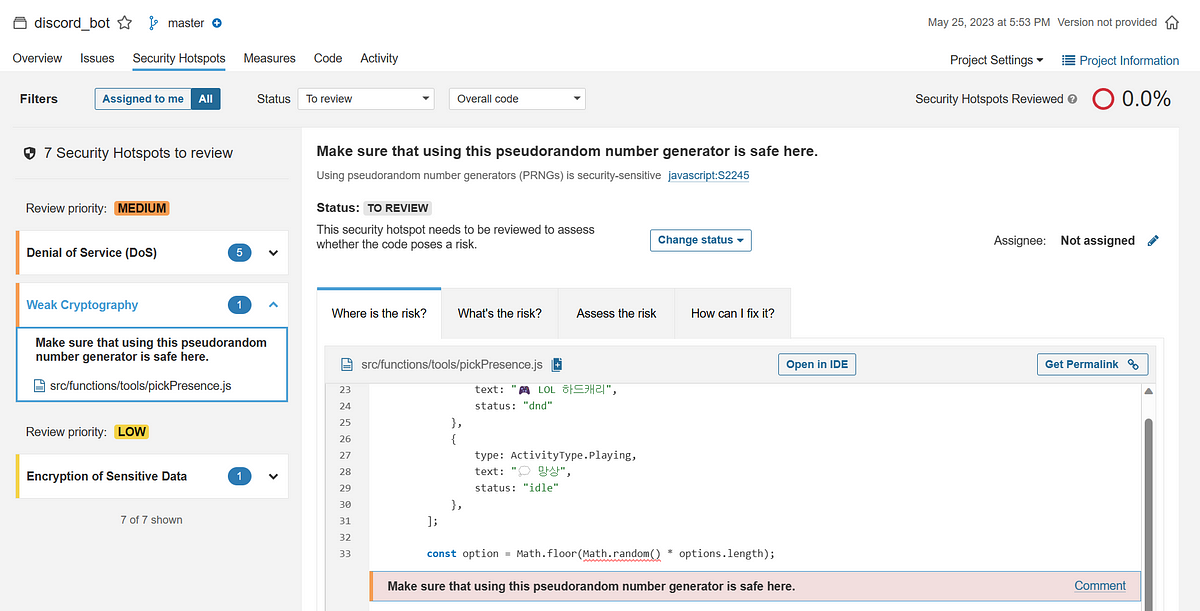
Task: Star the discord_bot project
Action: tap(125, 21)
